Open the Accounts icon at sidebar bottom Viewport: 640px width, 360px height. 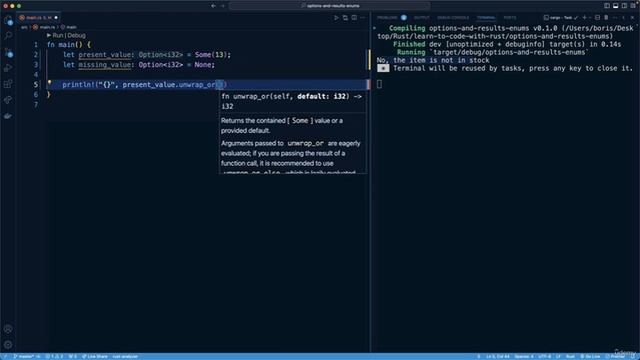click(x=8, y=329)
